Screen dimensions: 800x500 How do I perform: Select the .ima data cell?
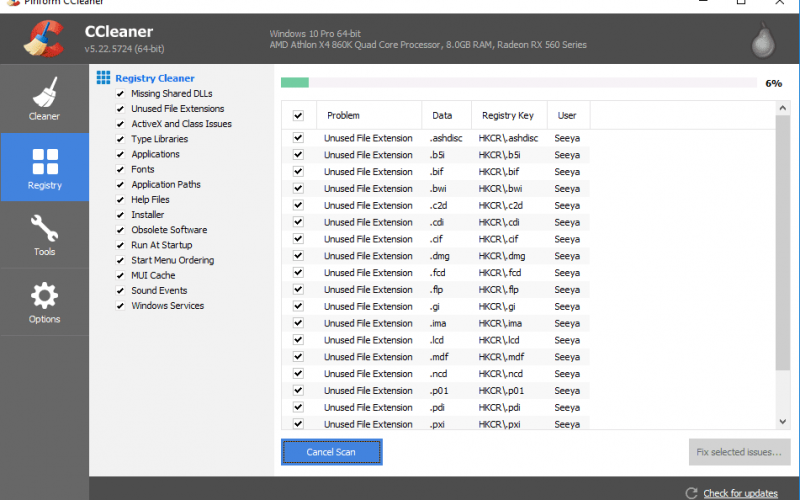pos(438,323)
